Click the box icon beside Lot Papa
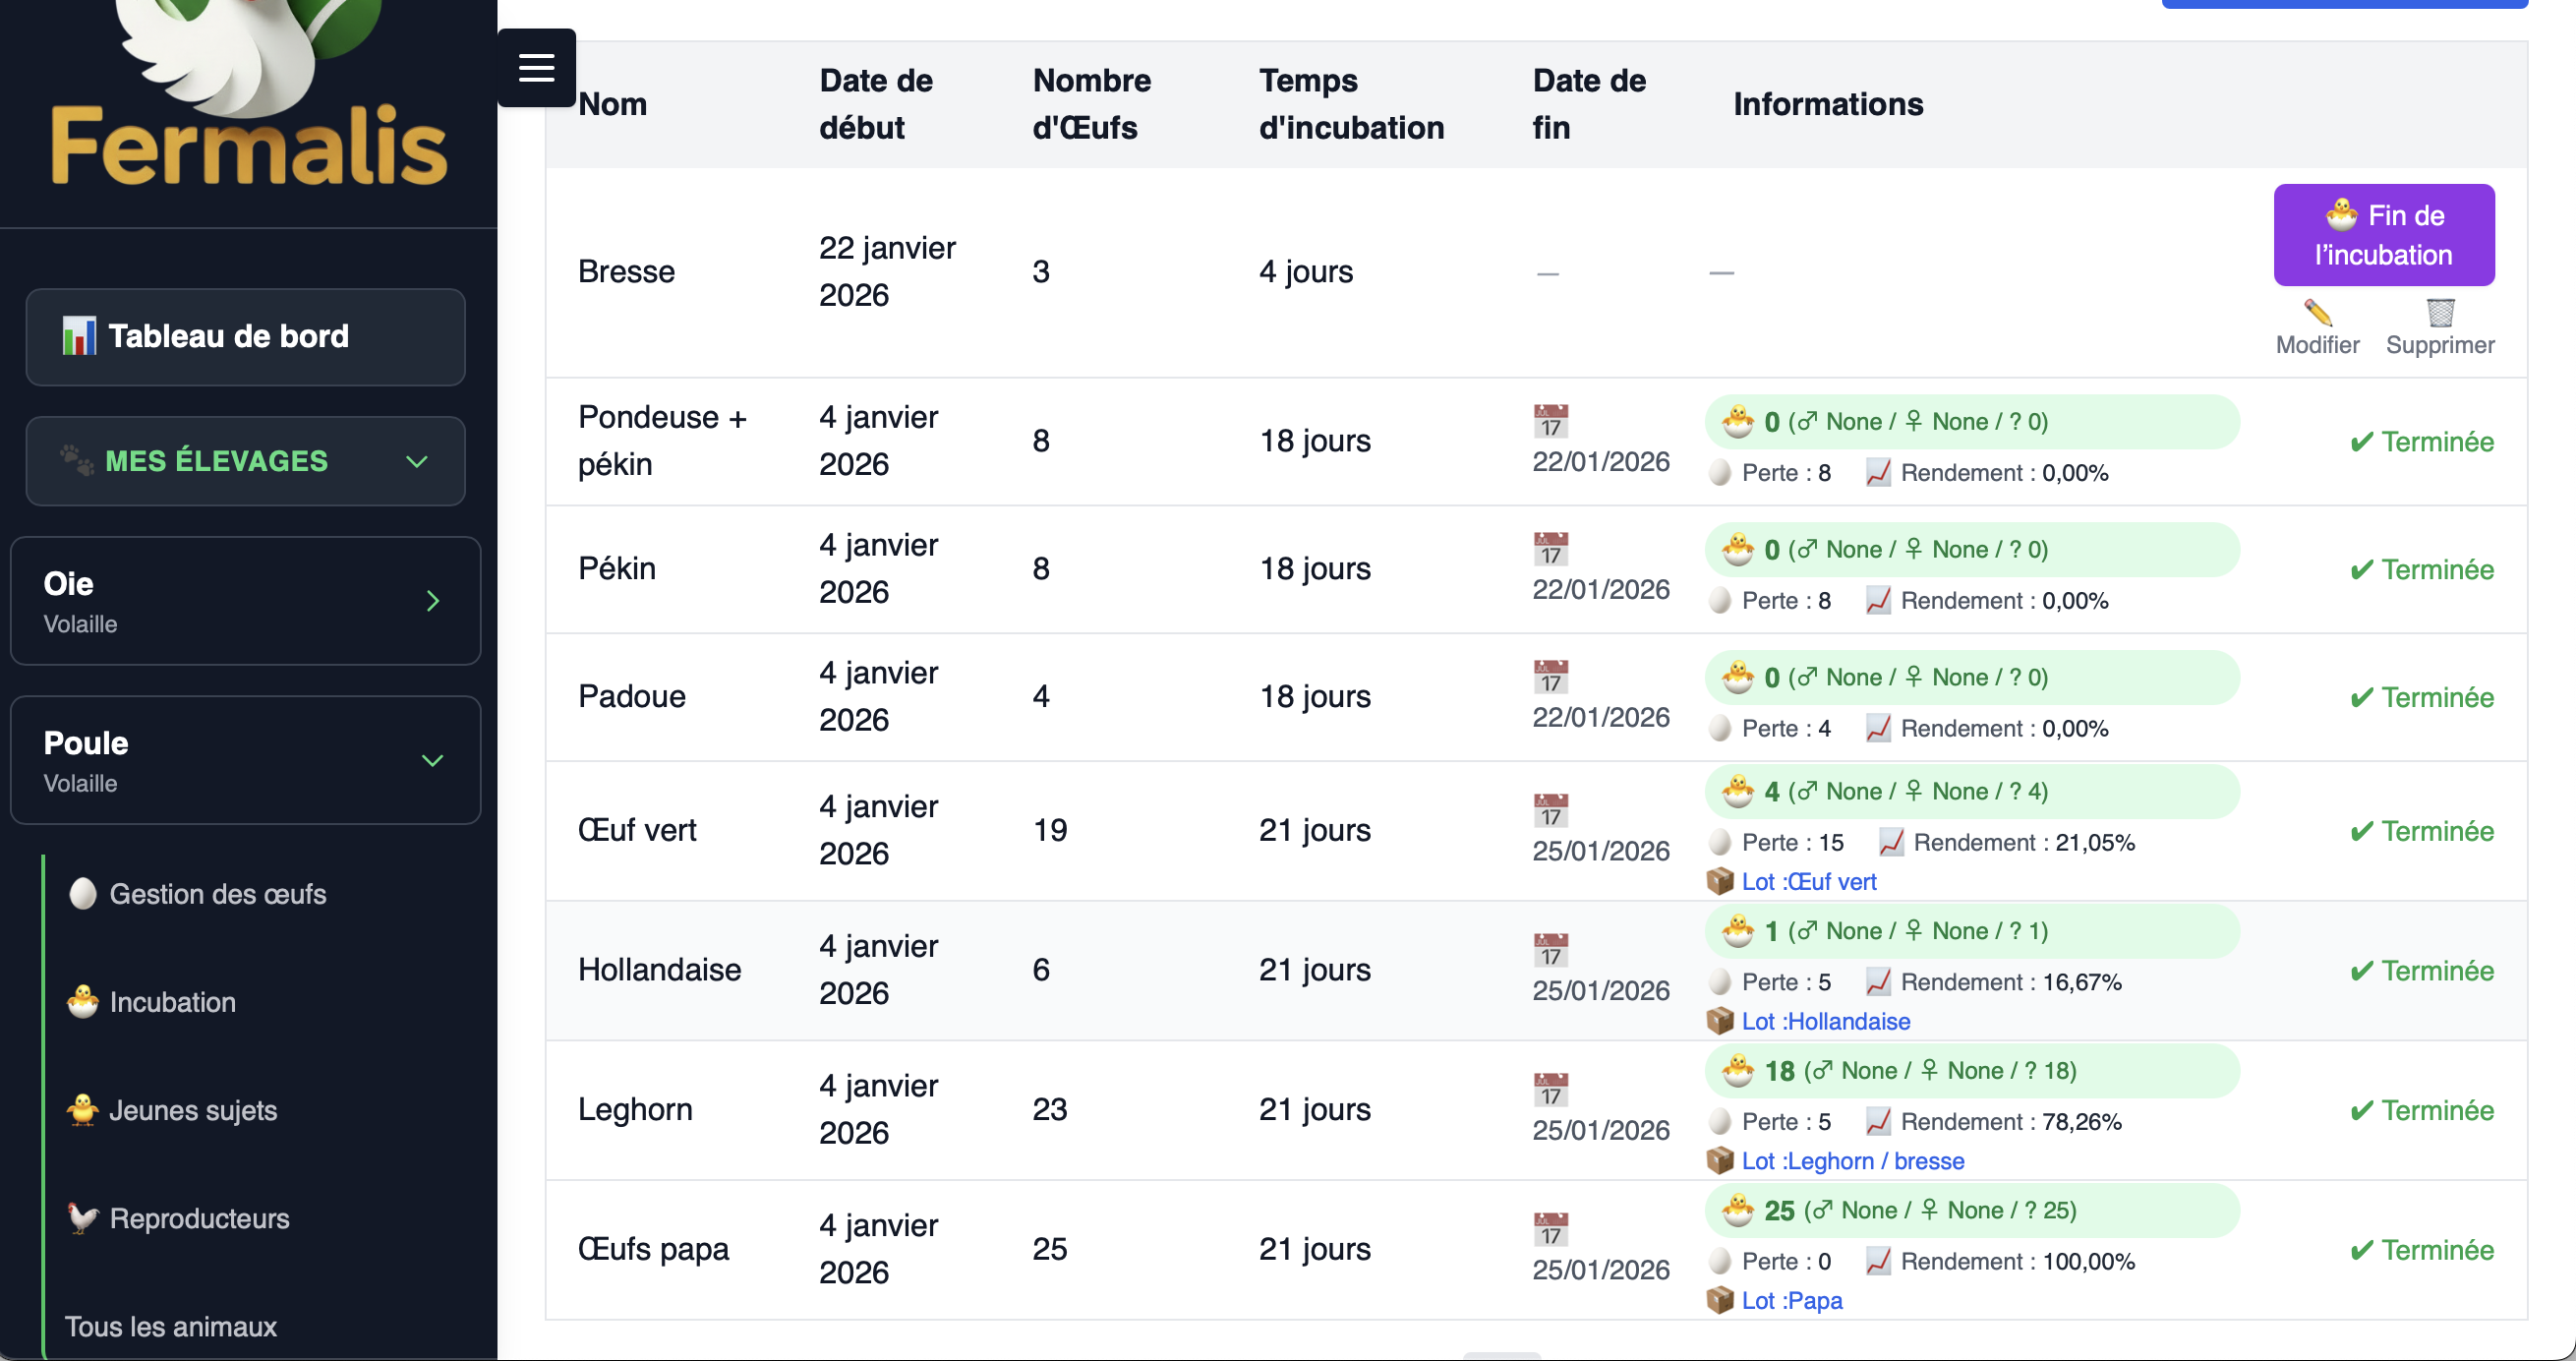Screen dimensions: 2576x1361 [1719, 1300]
